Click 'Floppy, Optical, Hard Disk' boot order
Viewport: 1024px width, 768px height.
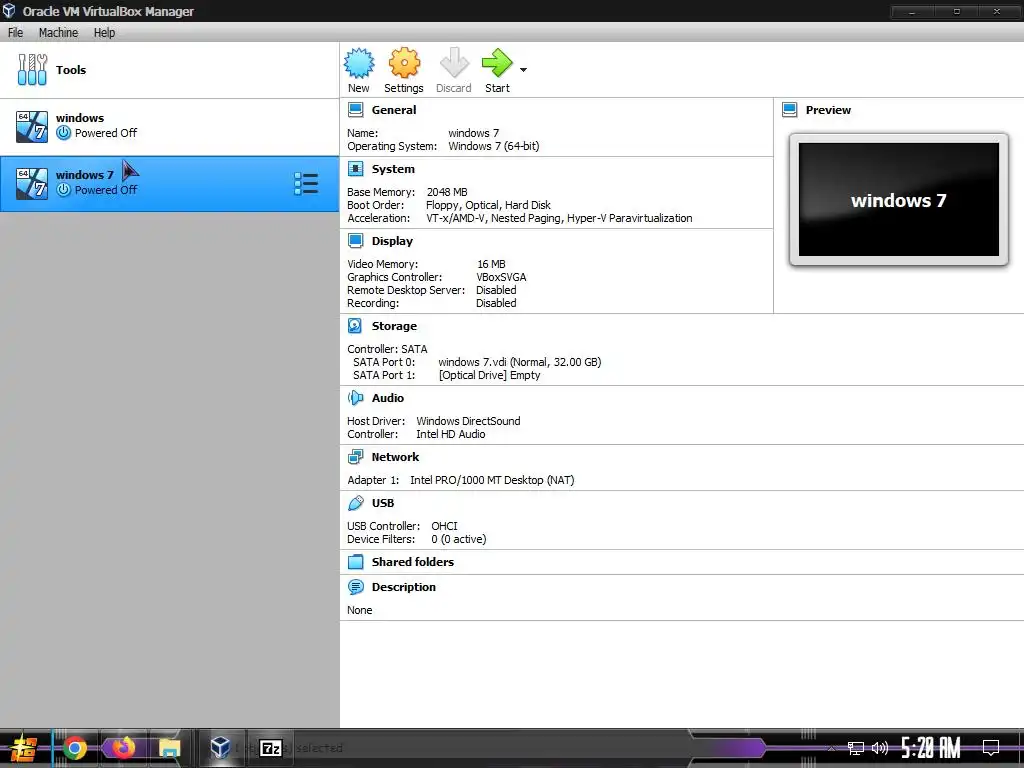488,205
